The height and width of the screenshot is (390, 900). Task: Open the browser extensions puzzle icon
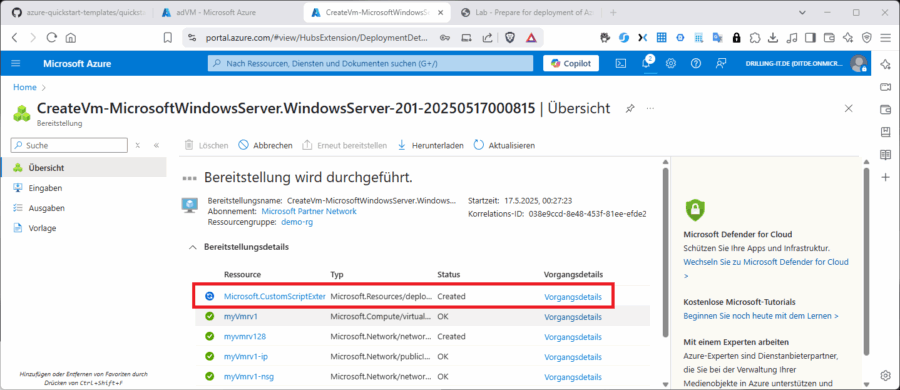point(755,38)
